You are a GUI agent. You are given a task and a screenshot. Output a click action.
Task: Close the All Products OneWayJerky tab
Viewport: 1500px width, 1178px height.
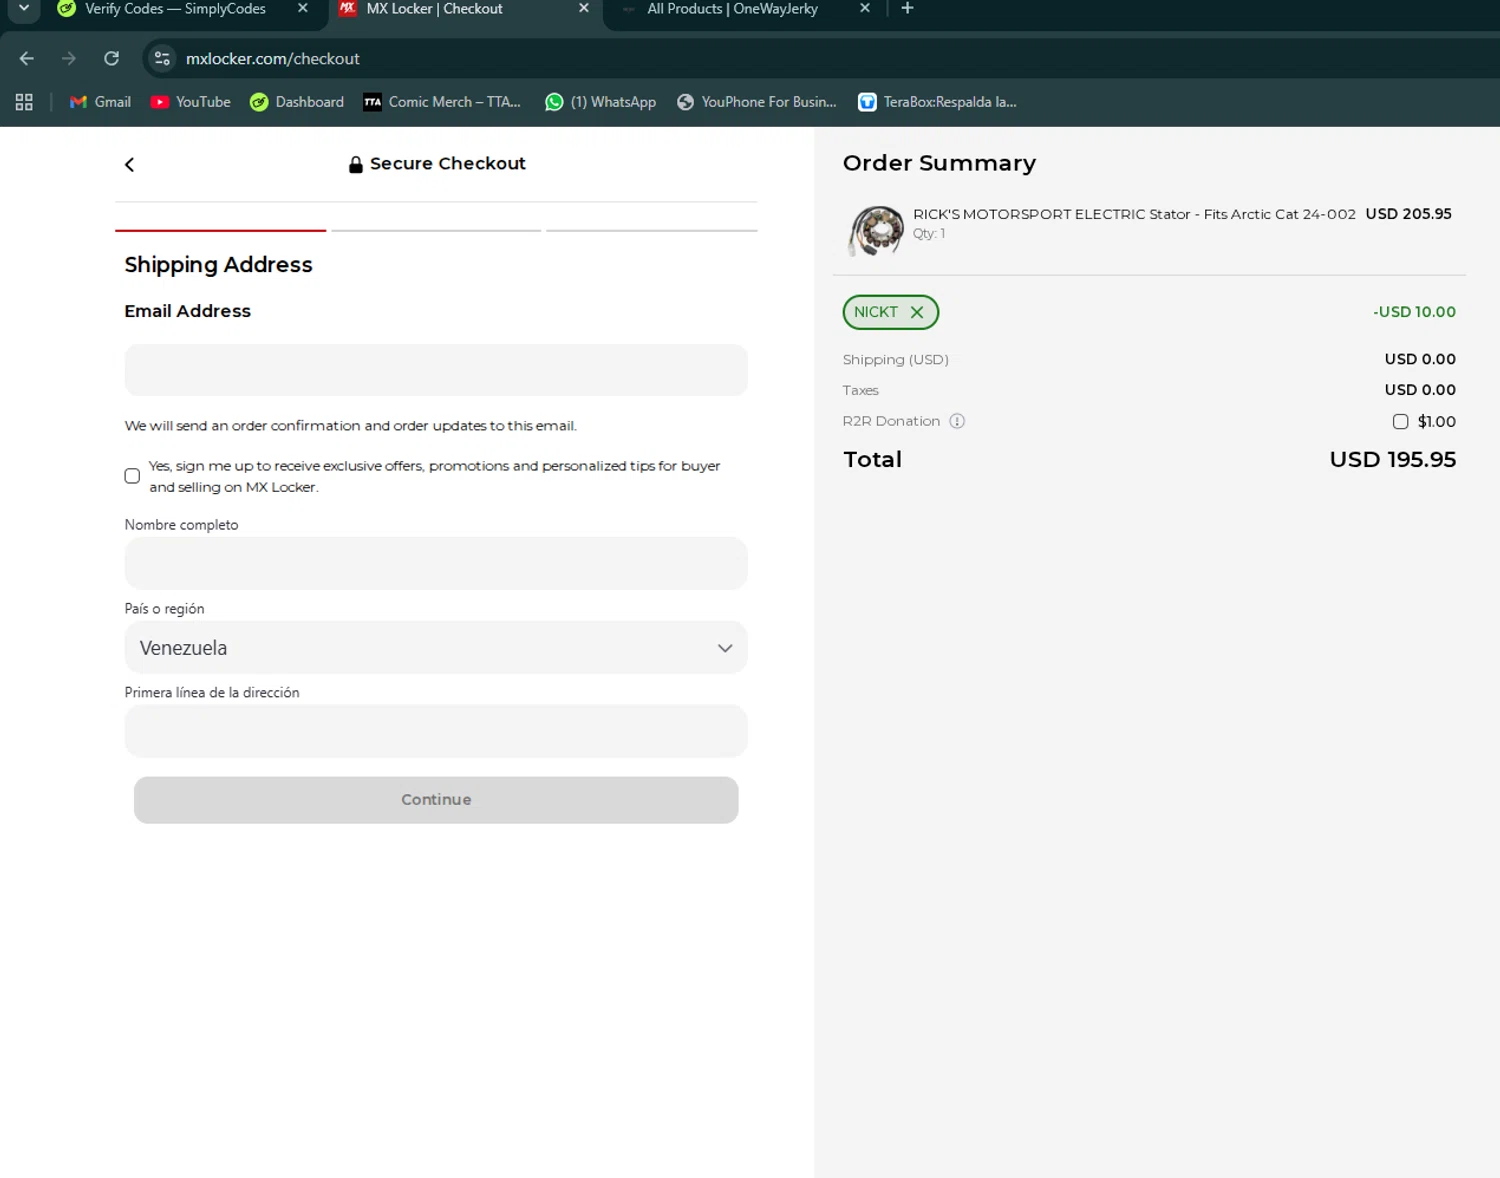coord(865,9)
